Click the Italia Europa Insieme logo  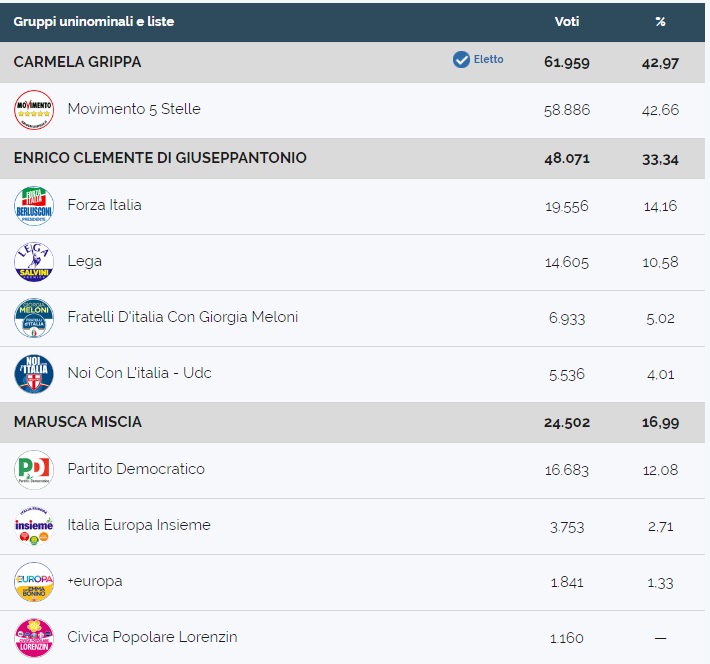[x=34, y=526]
